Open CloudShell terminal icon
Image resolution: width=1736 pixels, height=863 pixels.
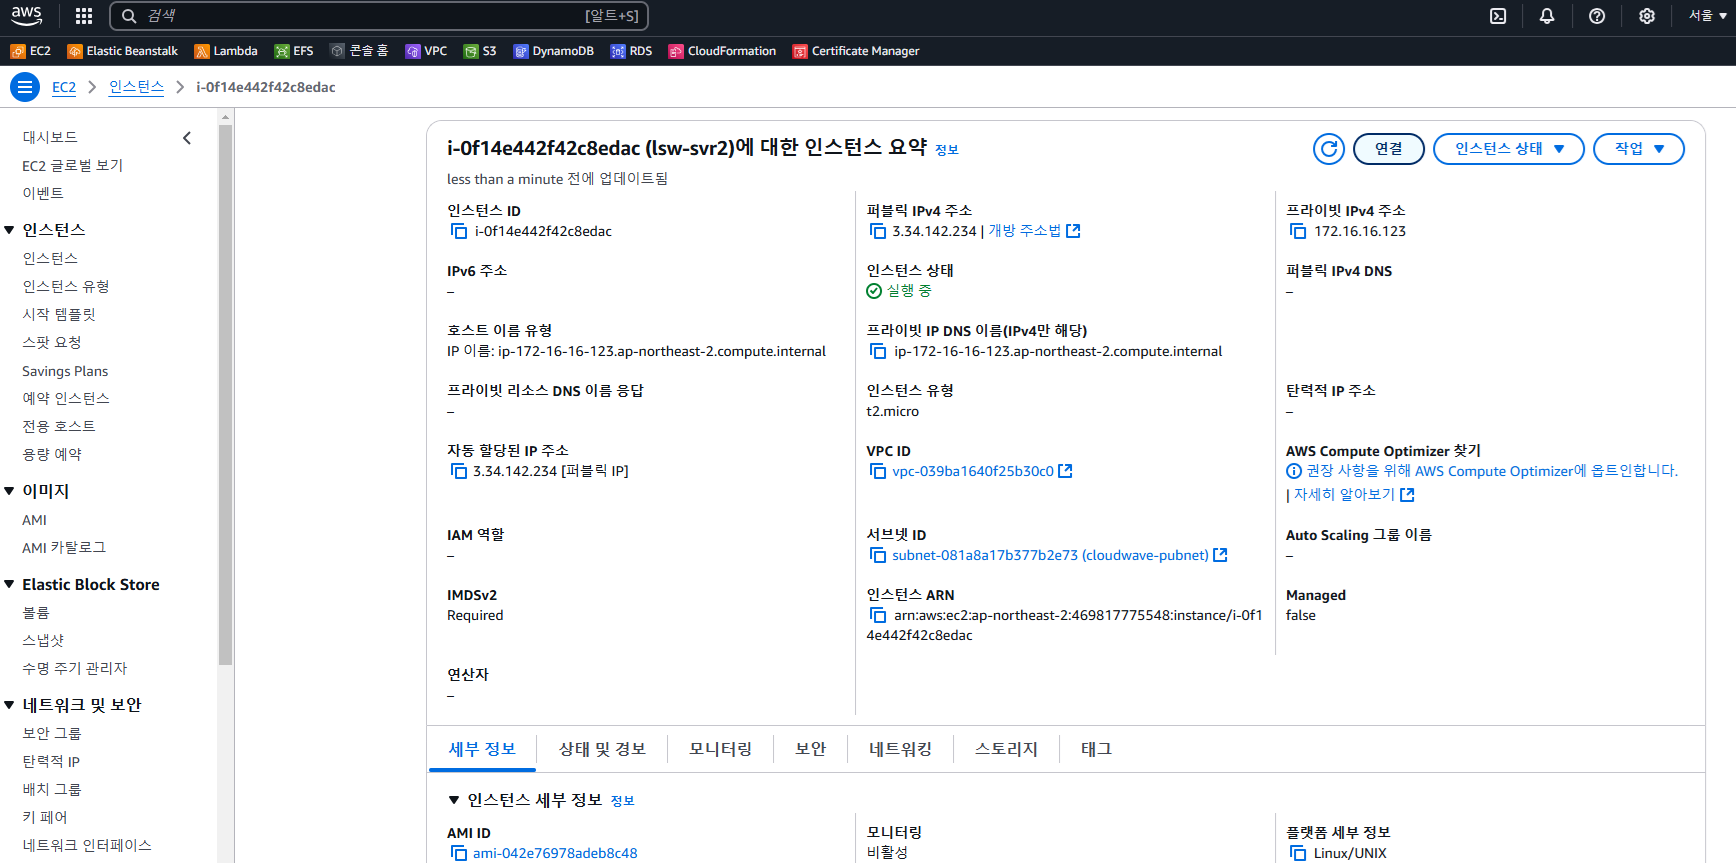point(1498,16)
